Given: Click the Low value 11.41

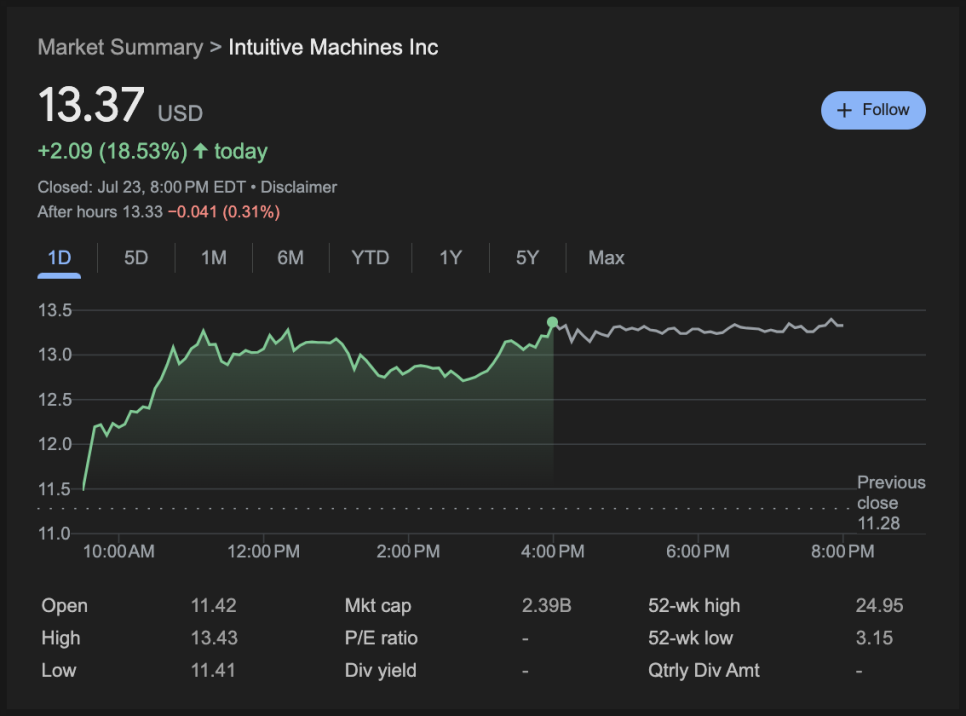Looking at the screenshot, I should click(213, 670).
